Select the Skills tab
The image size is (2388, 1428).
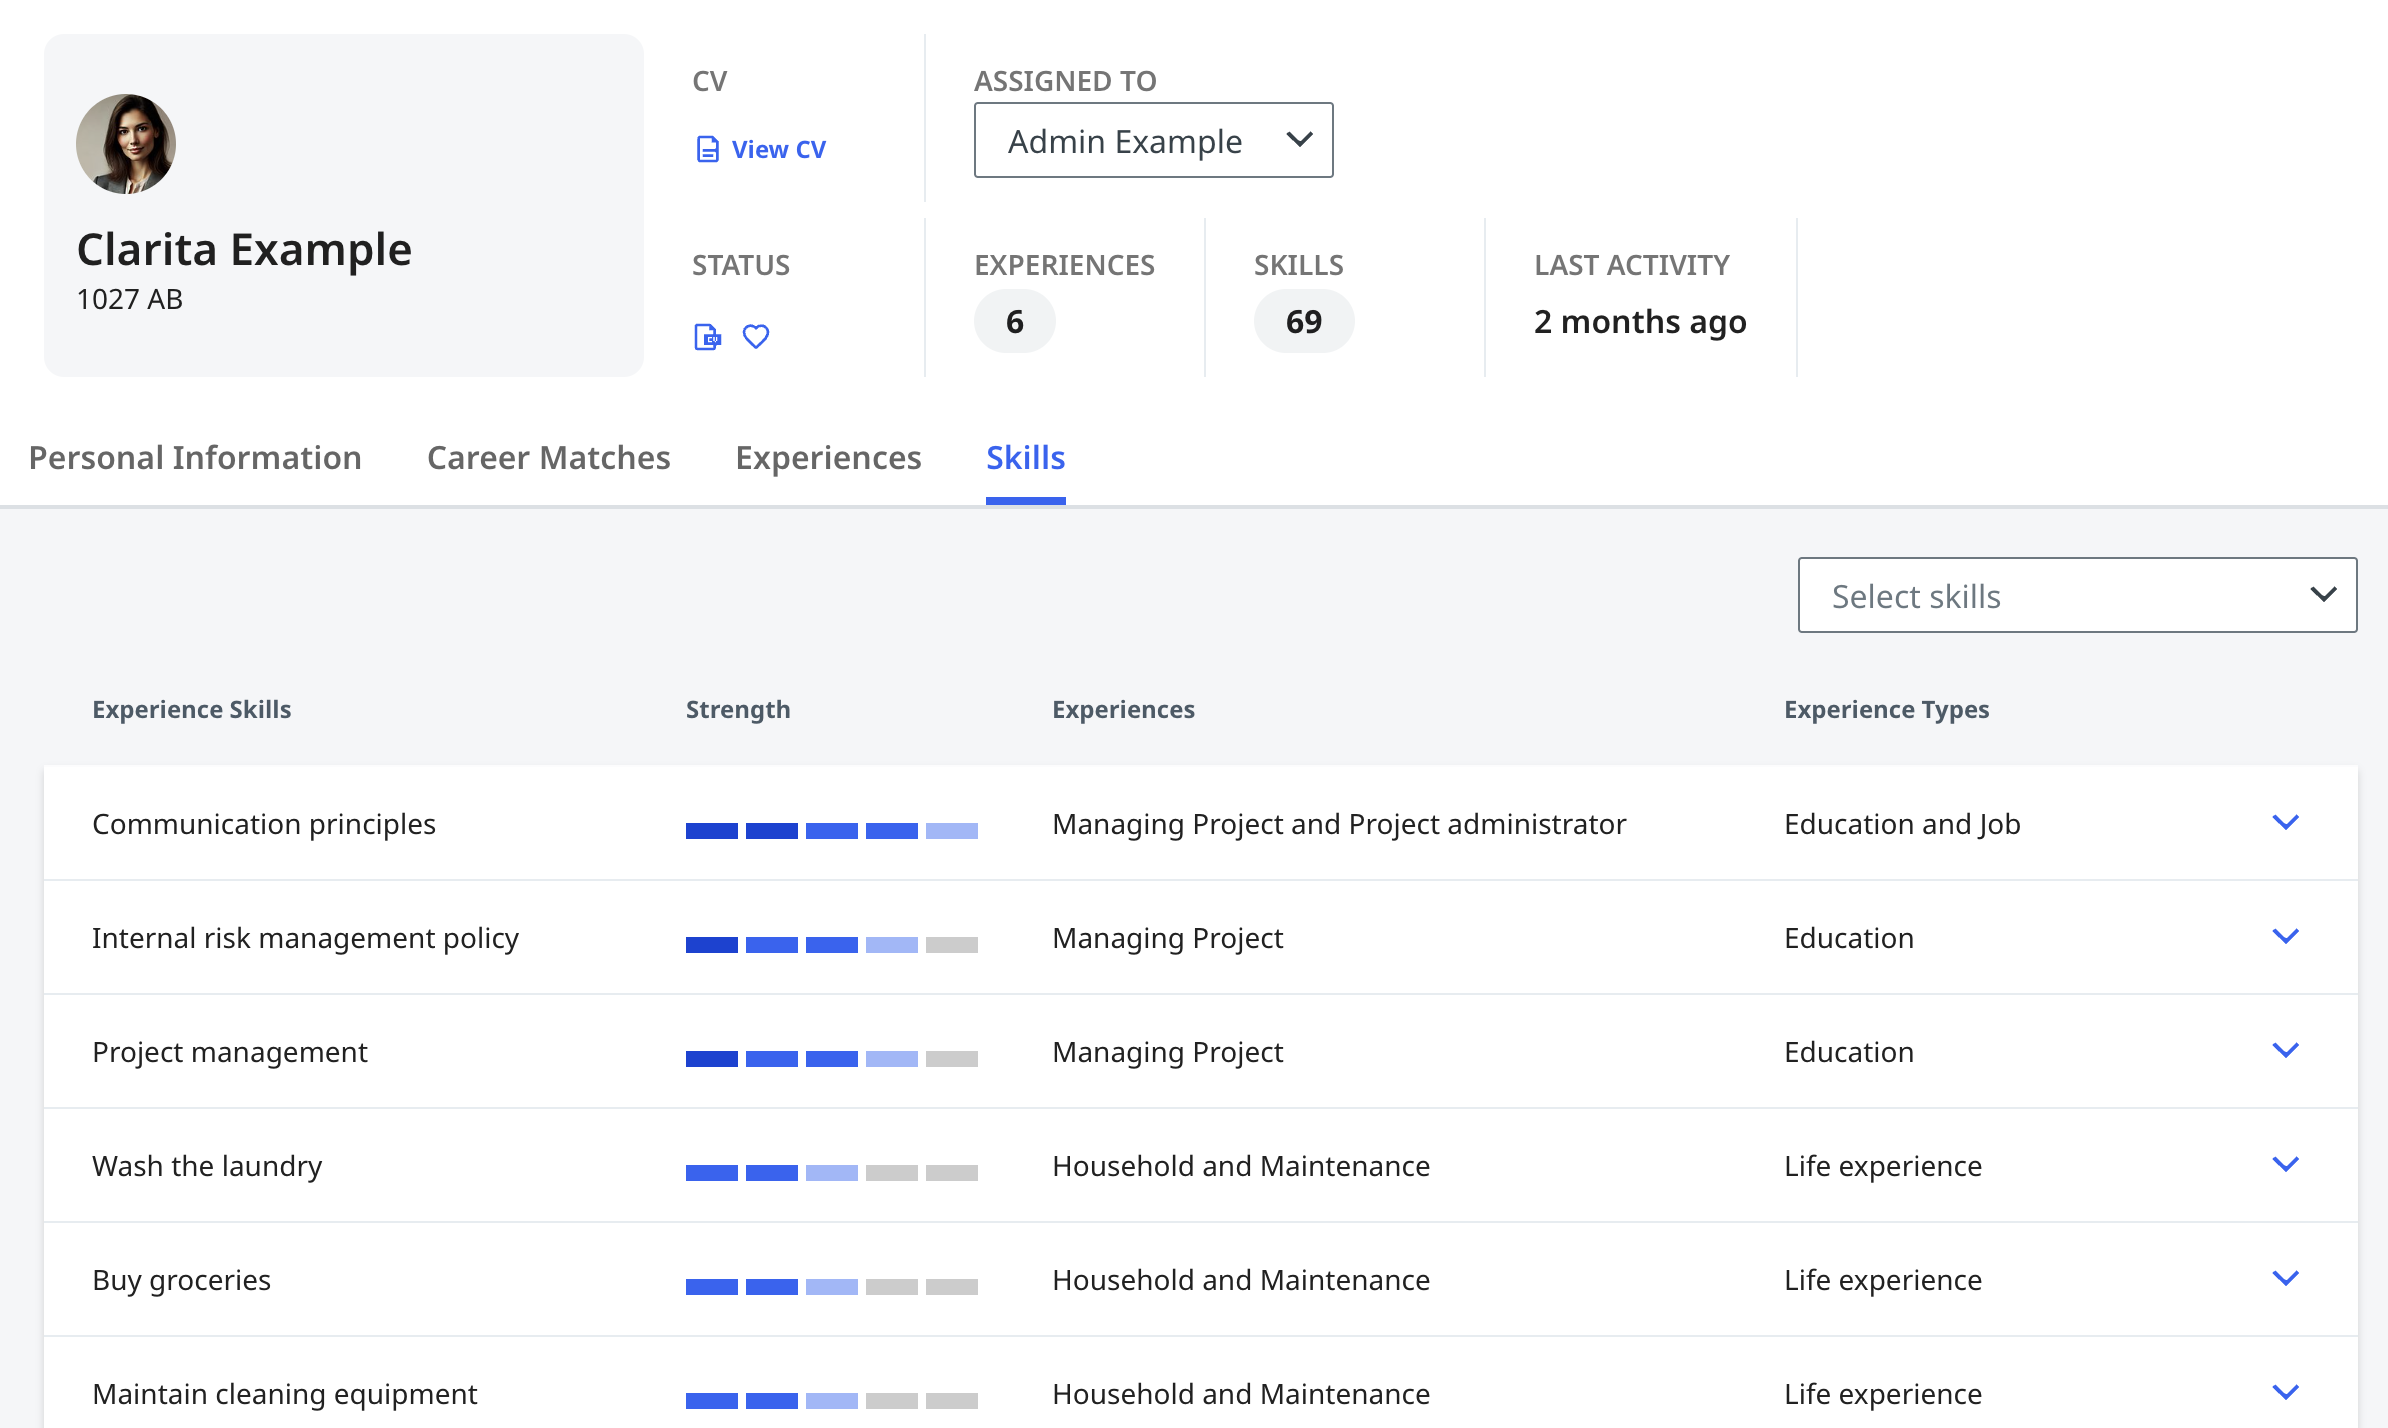[x=1026, y=457]
